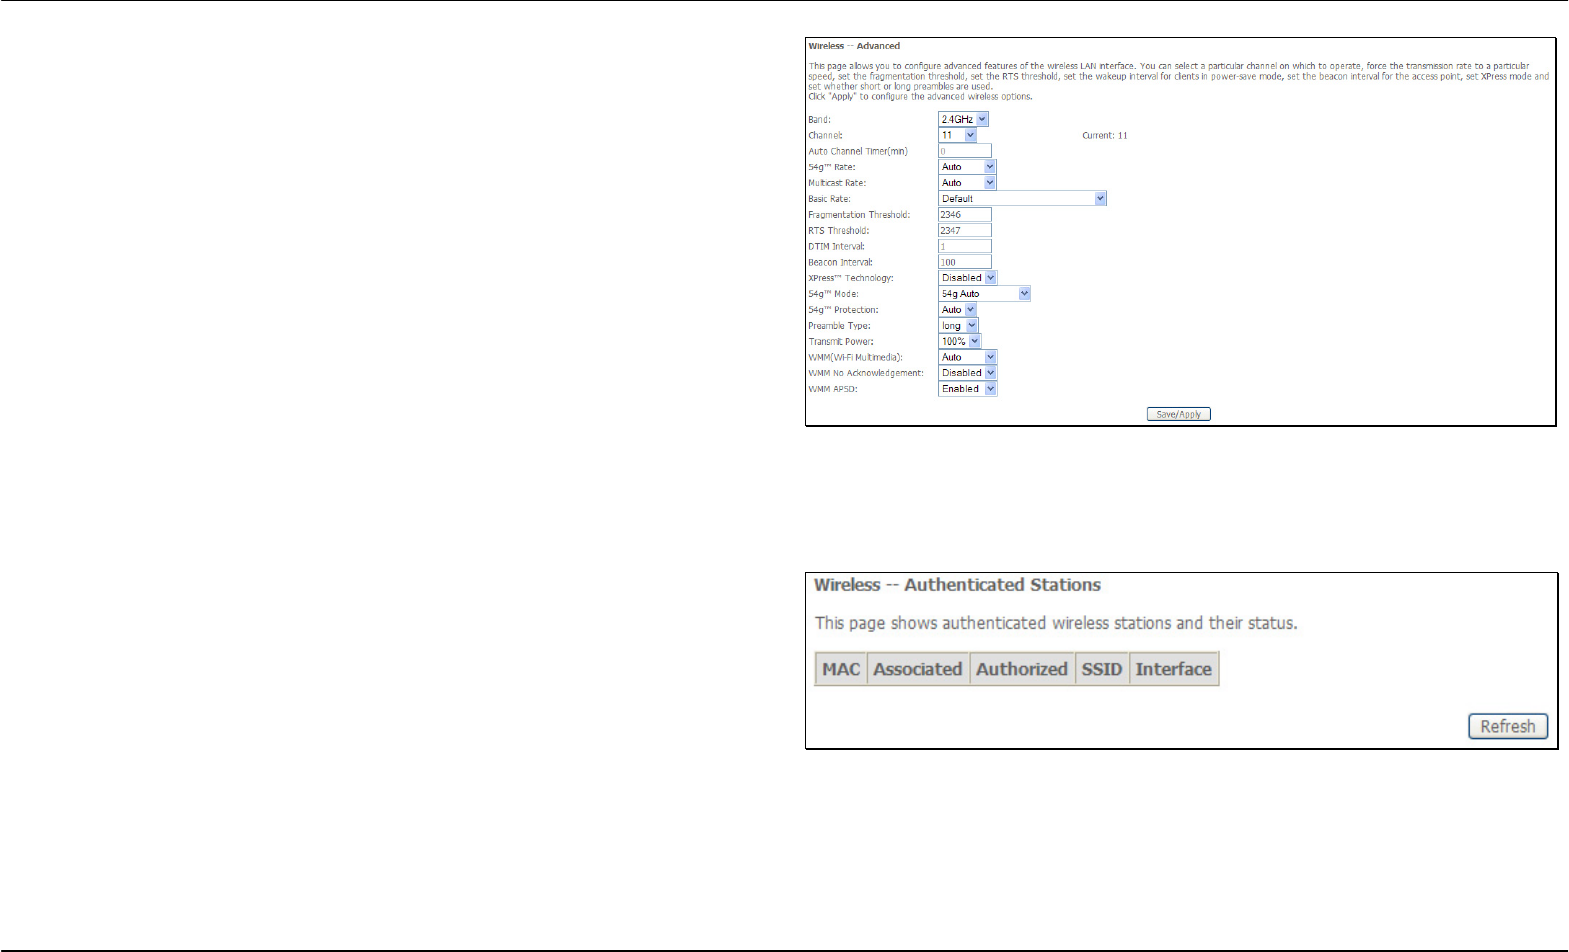1569x952 pixels.
Task: Open the Transmit Power dropdown showing 100%
Action: [960, 342]
